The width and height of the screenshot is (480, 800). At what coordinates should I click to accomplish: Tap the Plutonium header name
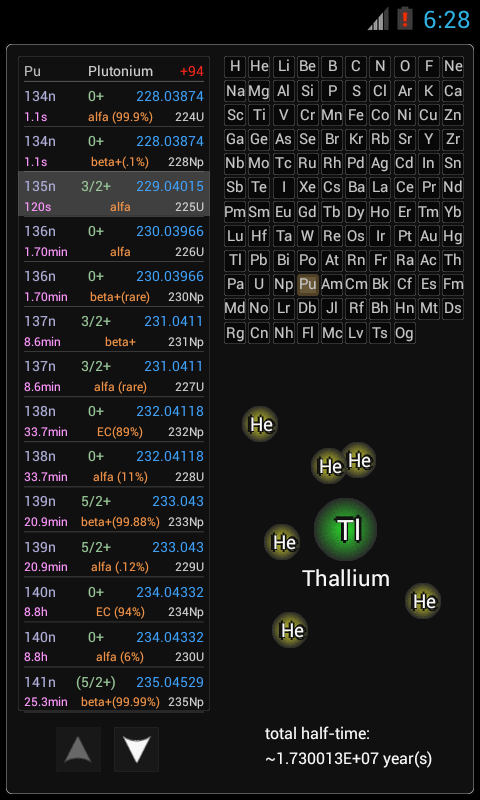point(120,71)
